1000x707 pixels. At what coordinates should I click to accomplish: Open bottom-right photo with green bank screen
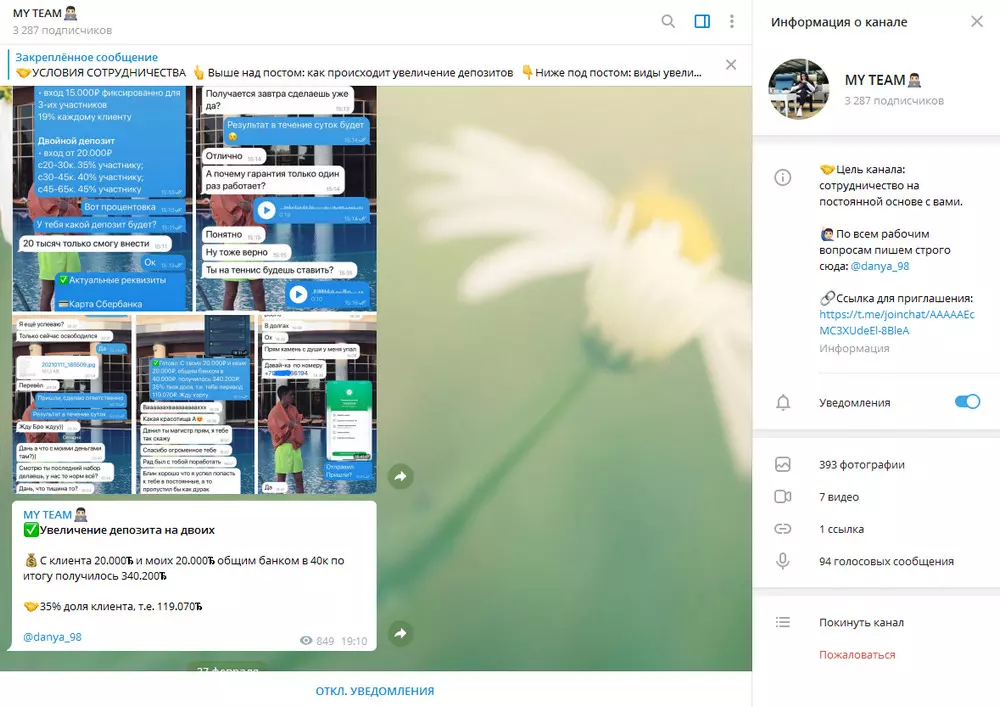317,404
